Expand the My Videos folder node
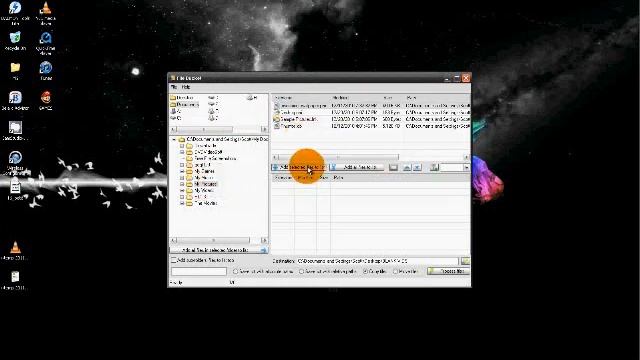Screen dimensions: 640x360 click(x=182, y=191)
